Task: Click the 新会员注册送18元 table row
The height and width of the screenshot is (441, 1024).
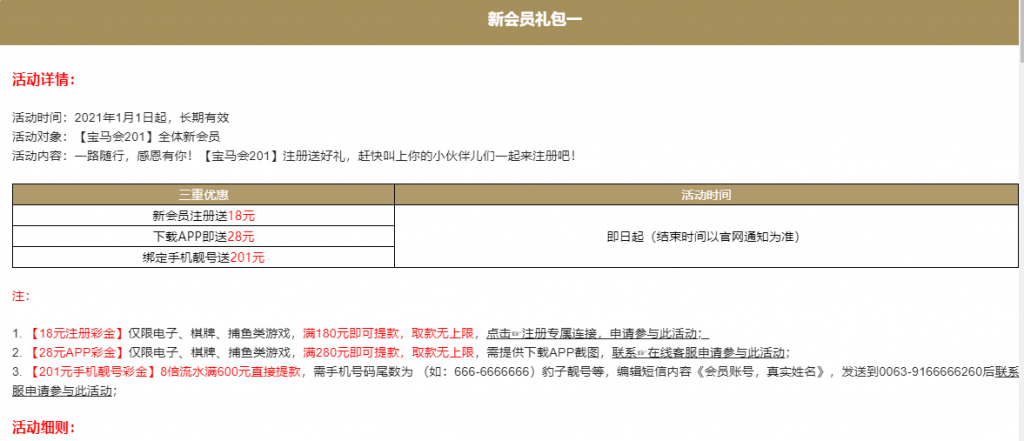Action: pyautogui.click(x=203, y=215)
